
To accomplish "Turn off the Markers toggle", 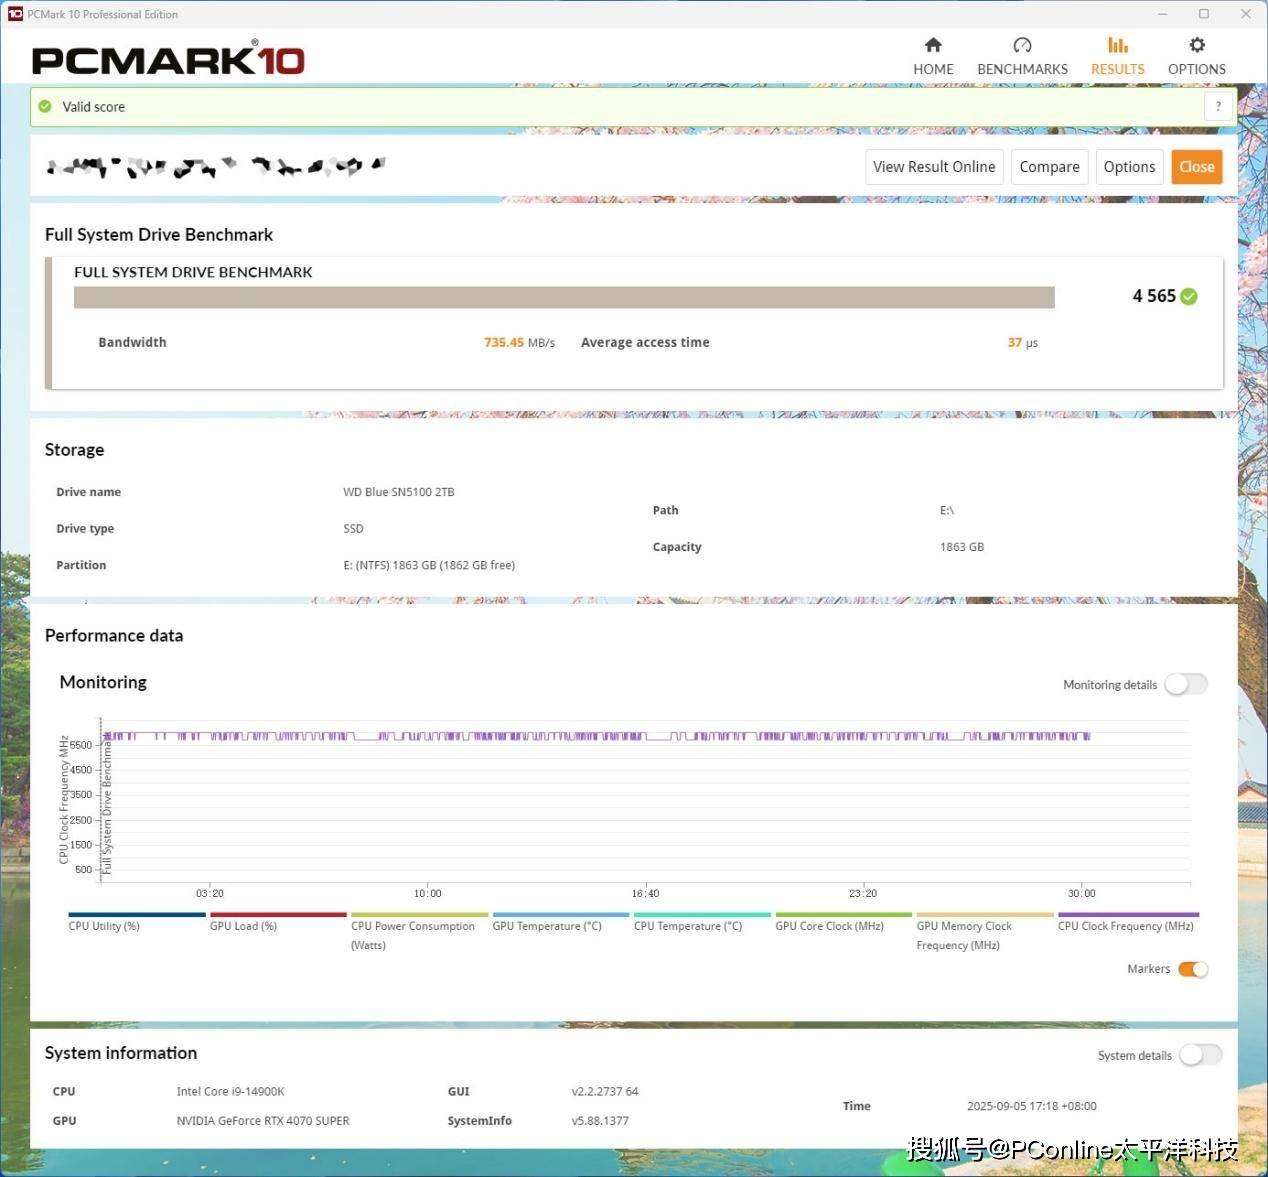I will point(1192,969).
